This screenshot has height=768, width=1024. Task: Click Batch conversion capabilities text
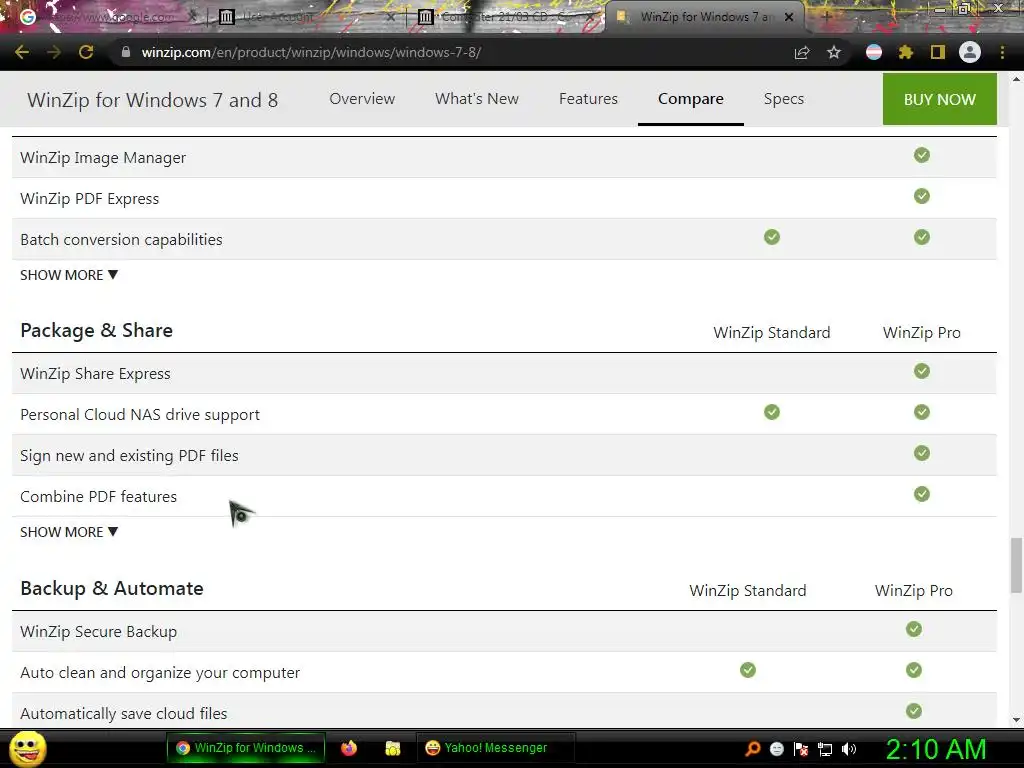click(x=121, y=240)
